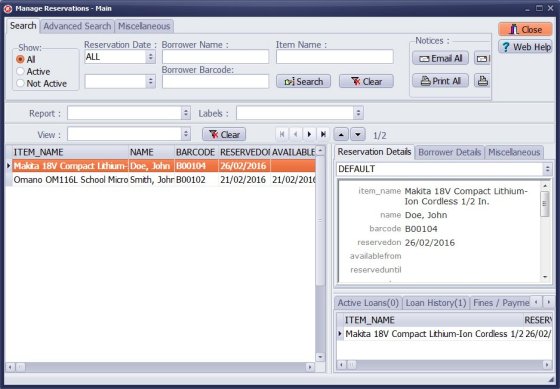
Task: Click scroll-down arrow of reservations list scrollbar
Action: click(x=320, y=357)
